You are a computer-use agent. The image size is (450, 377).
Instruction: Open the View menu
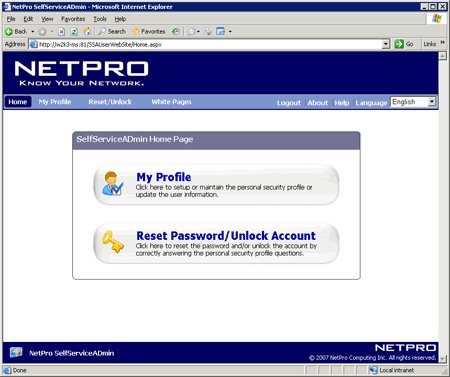click(47, 19)
